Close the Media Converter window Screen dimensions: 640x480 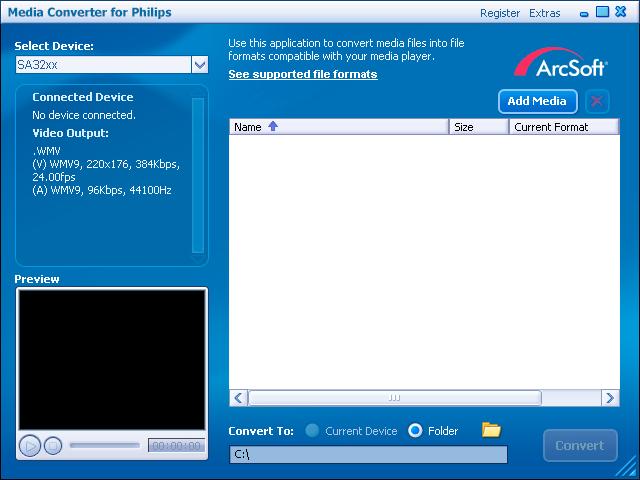(620, 11)
